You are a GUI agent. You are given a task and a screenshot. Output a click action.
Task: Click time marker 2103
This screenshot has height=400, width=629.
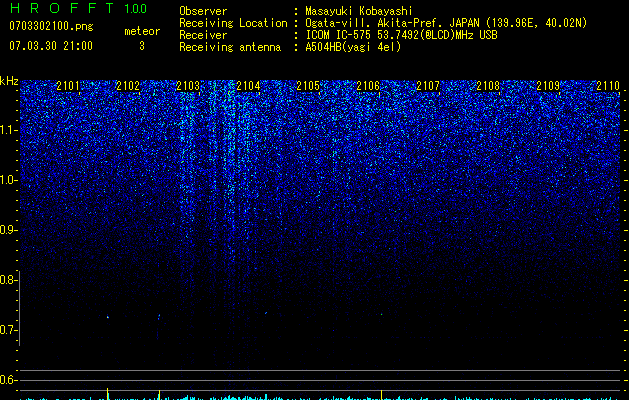pyautogui.click(x=188, y=86)
